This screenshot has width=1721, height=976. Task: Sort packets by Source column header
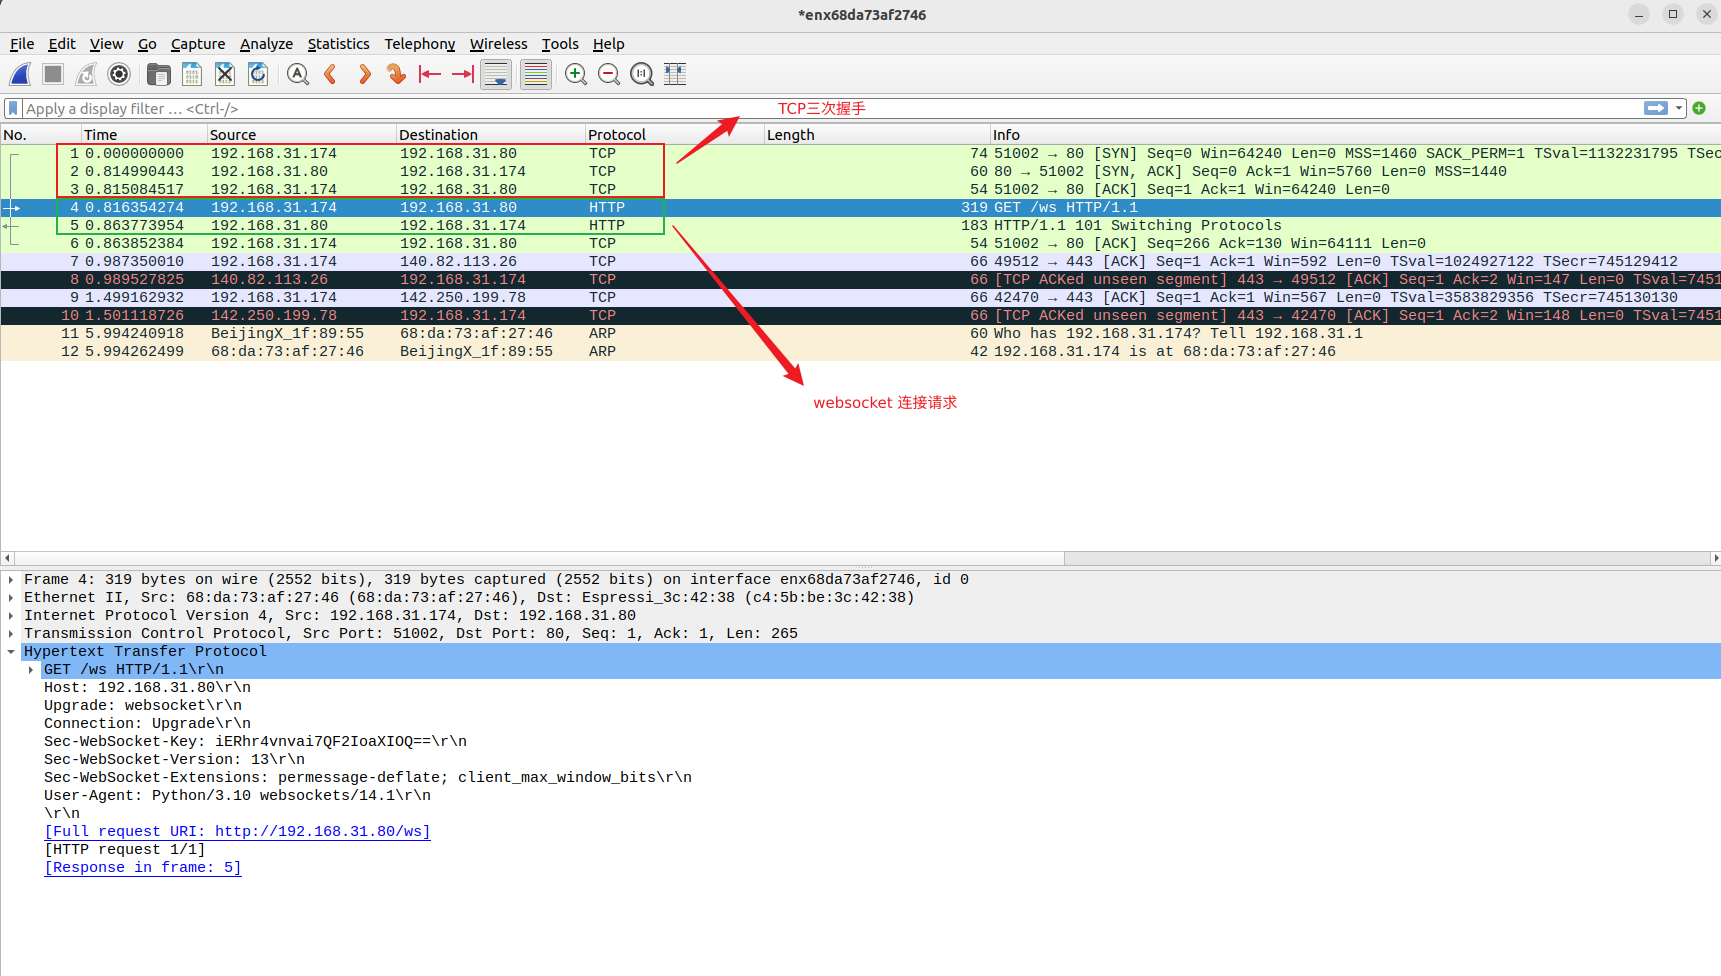tap(302, 134)
